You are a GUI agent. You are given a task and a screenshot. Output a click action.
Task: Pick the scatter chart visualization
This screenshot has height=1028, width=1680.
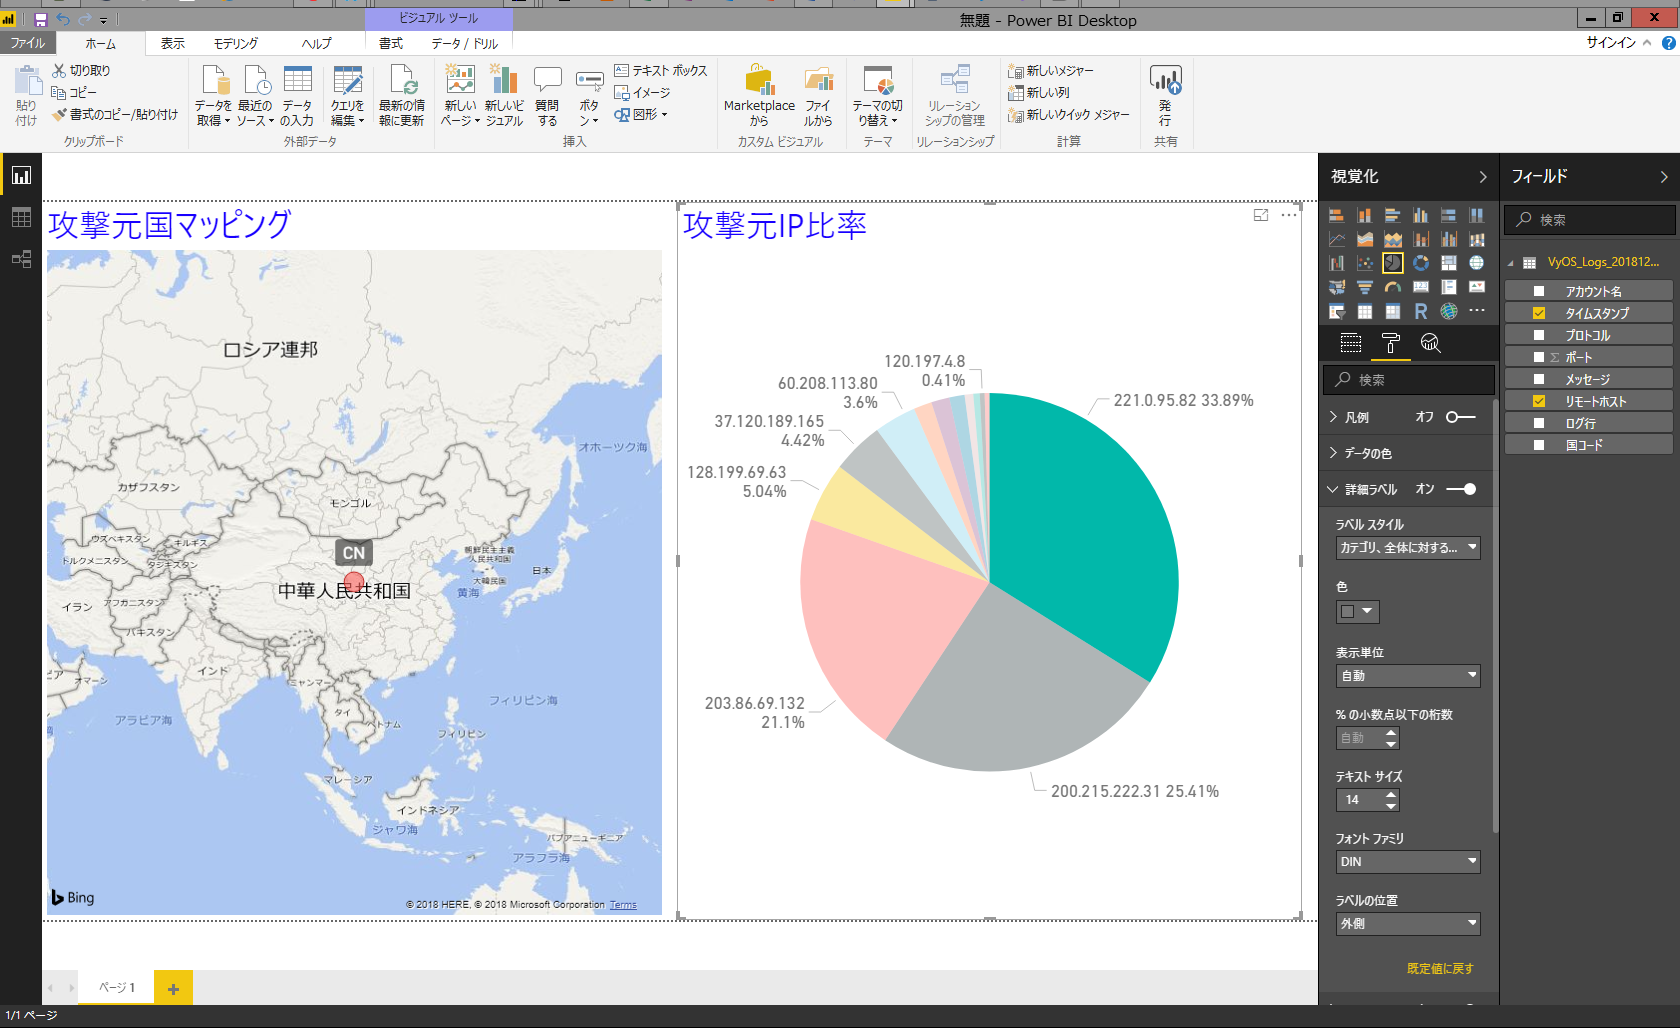tap(1364, 263)
